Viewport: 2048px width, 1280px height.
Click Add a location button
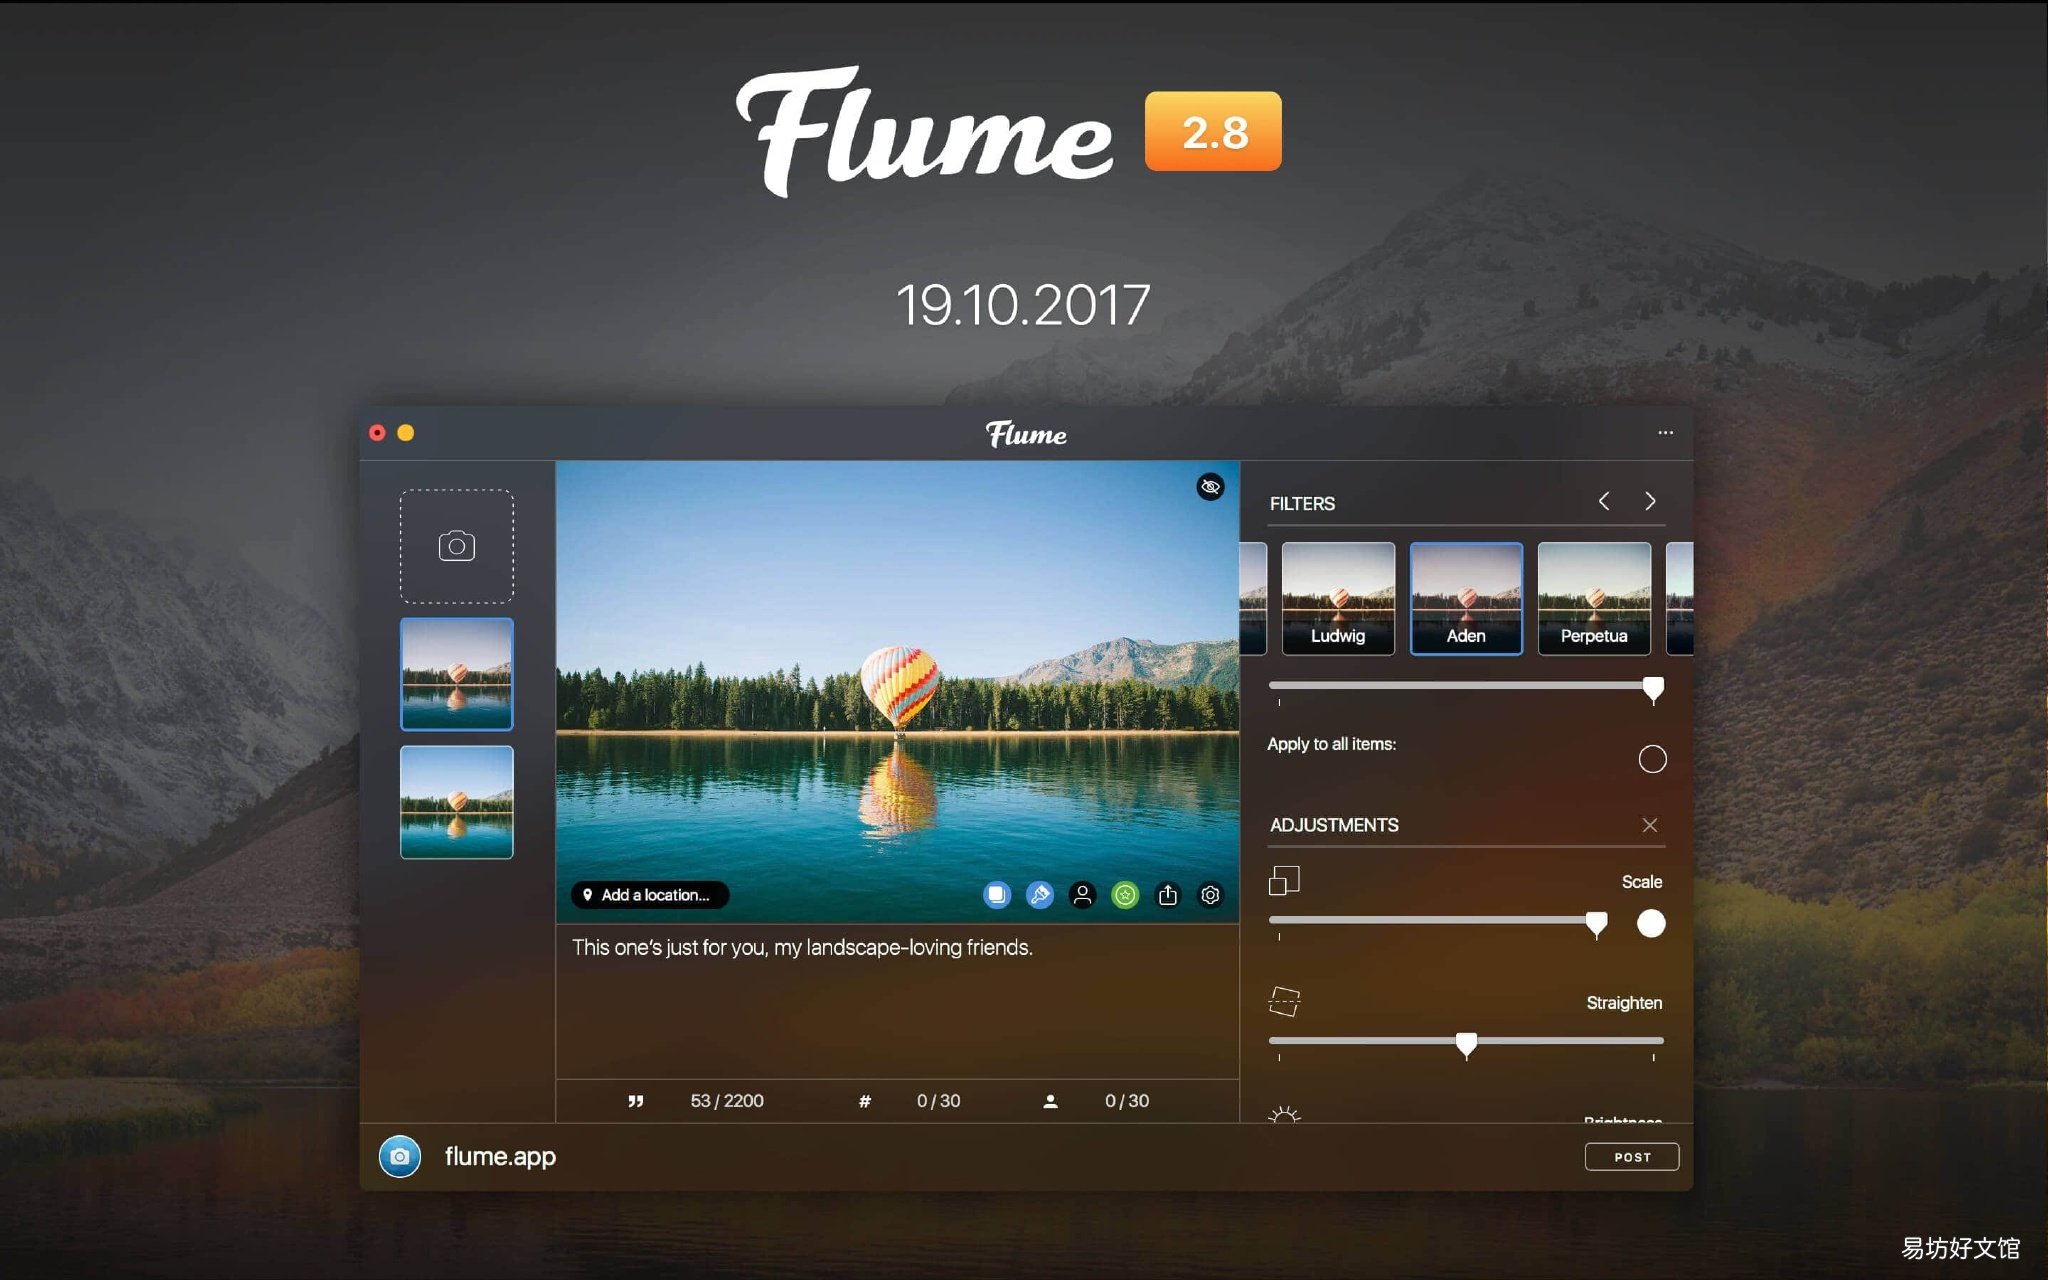(650, 895)
